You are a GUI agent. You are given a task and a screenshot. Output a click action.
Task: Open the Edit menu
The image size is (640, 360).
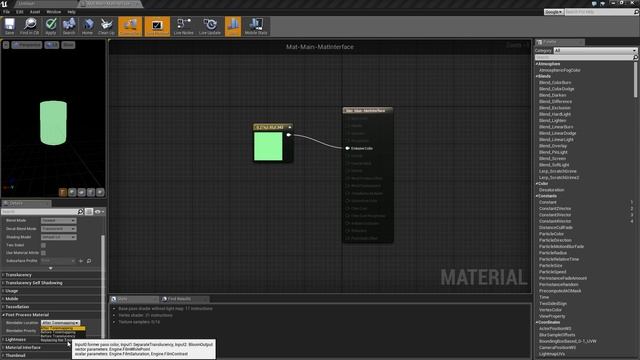coord(20,12)
